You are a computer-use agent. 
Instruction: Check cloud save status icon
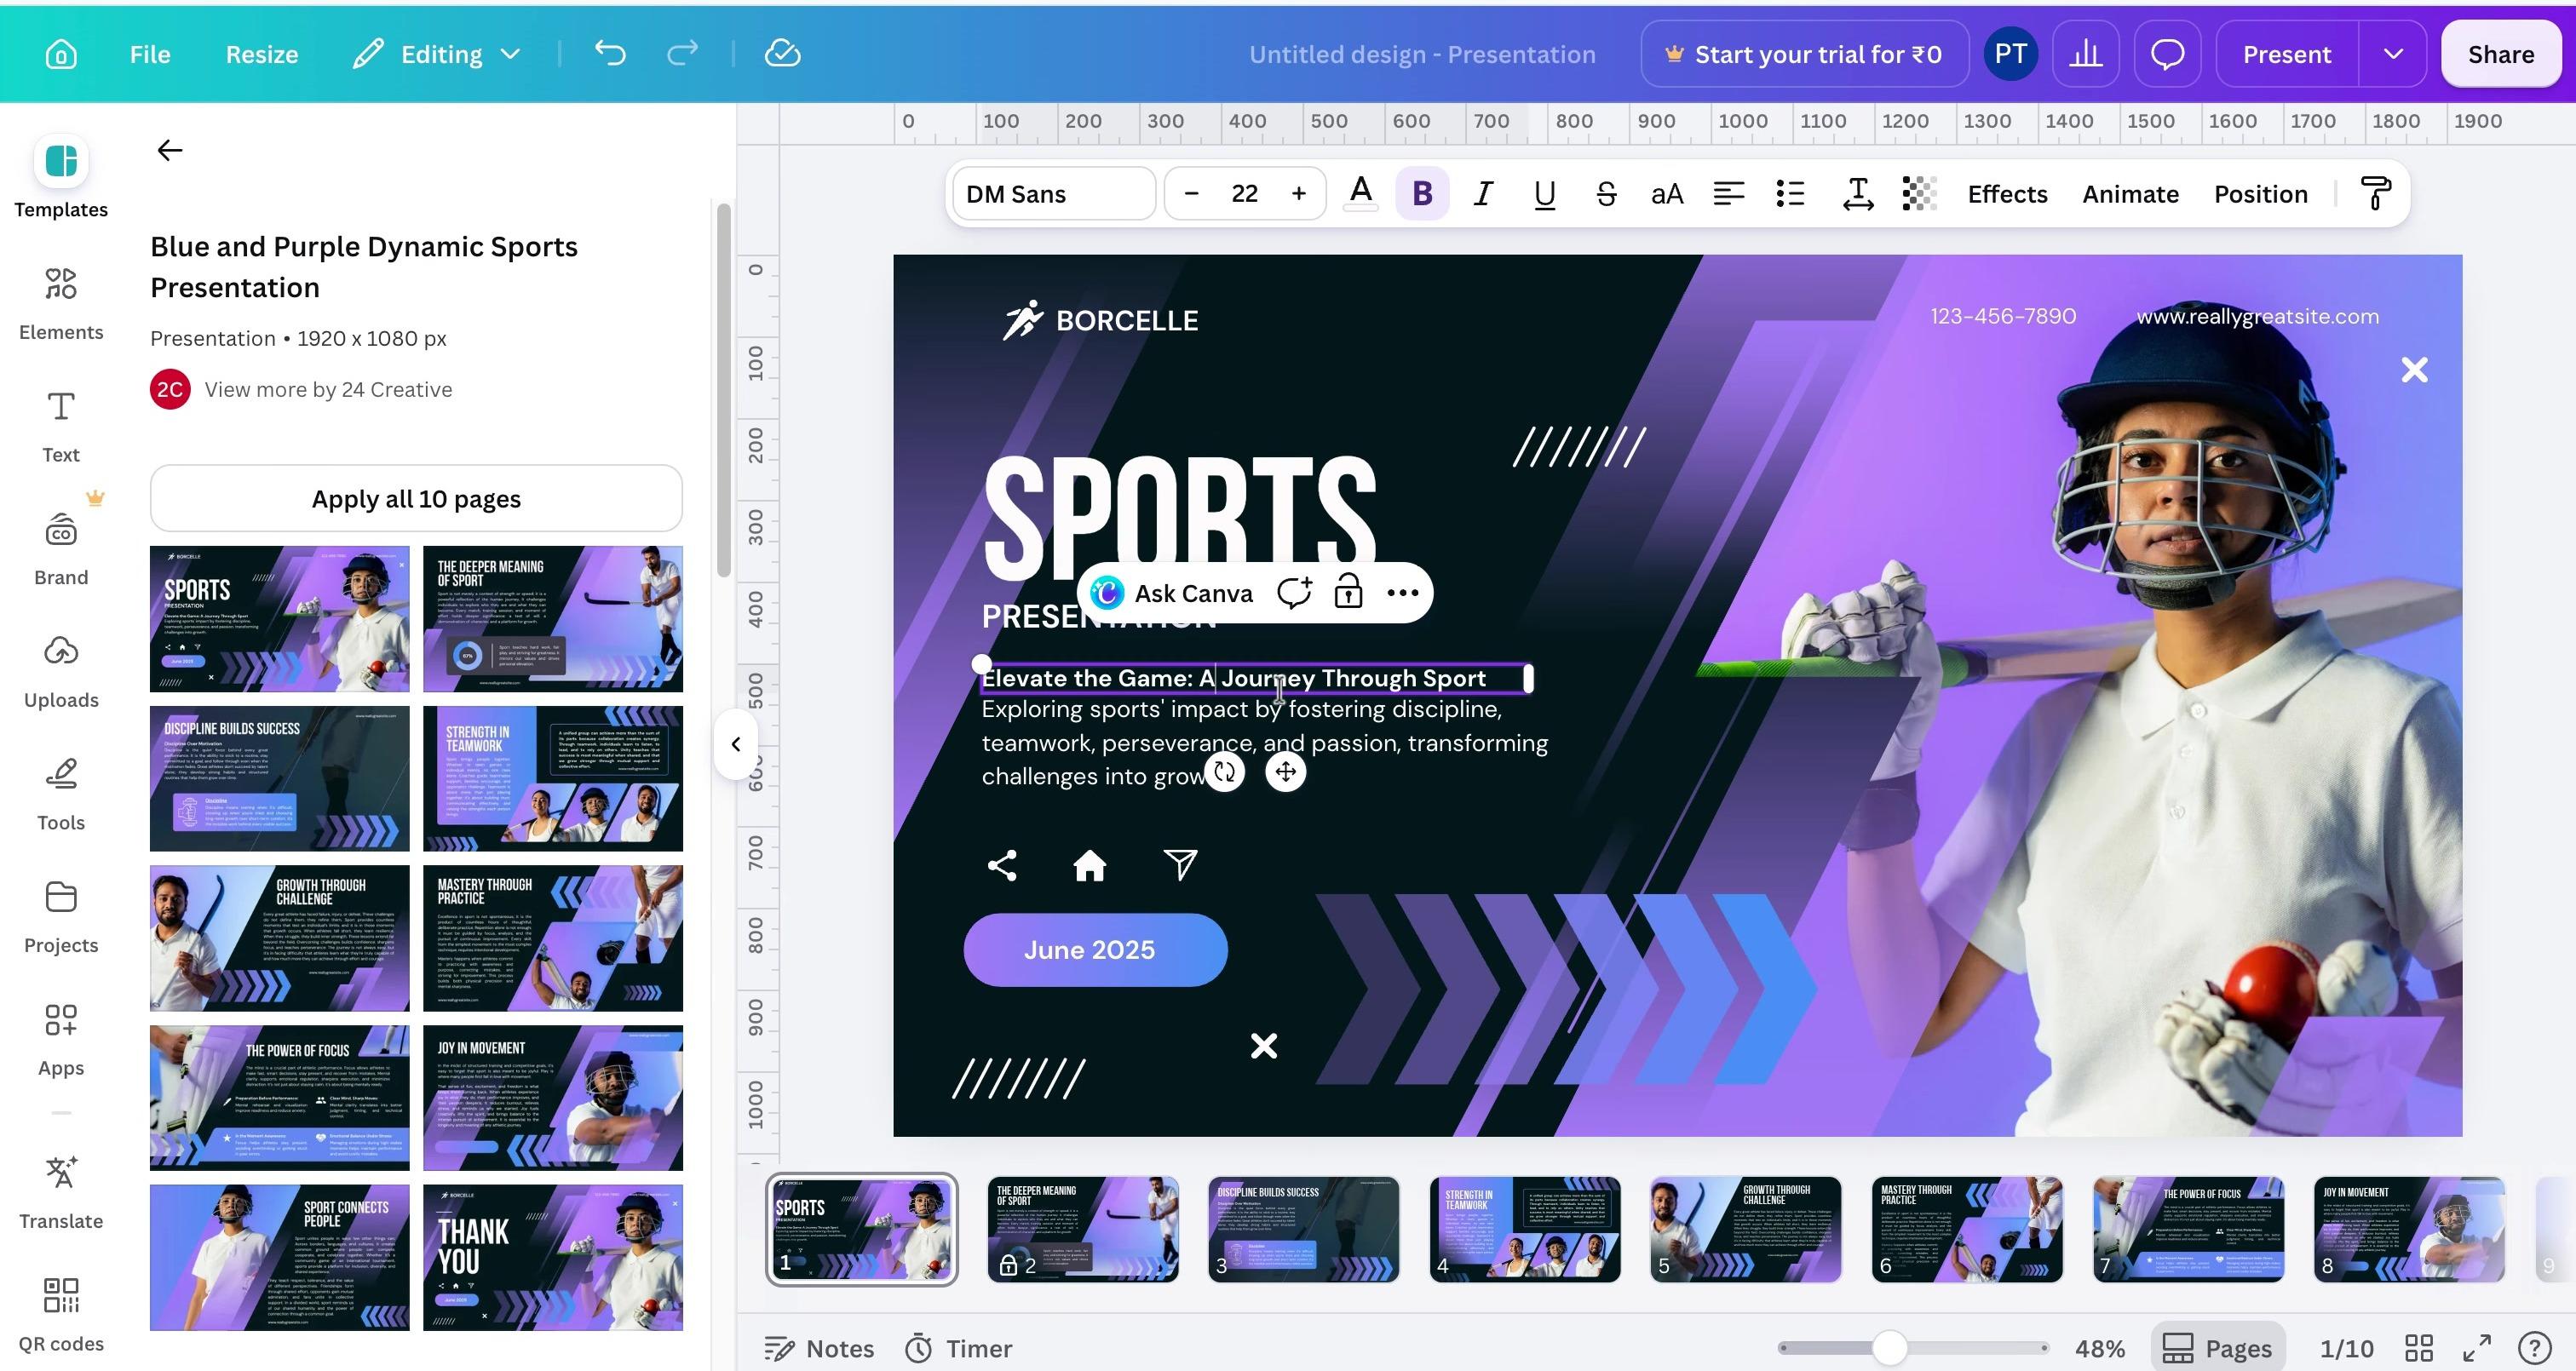(782, 54)
